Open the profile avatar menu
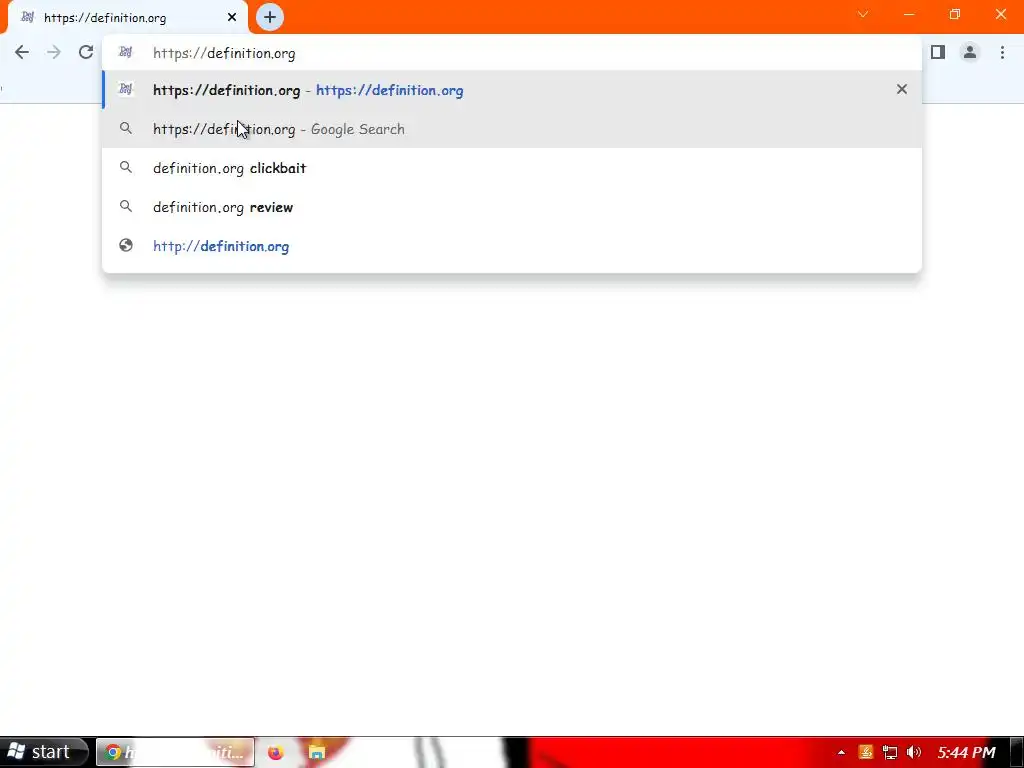 tap(970, 52)
